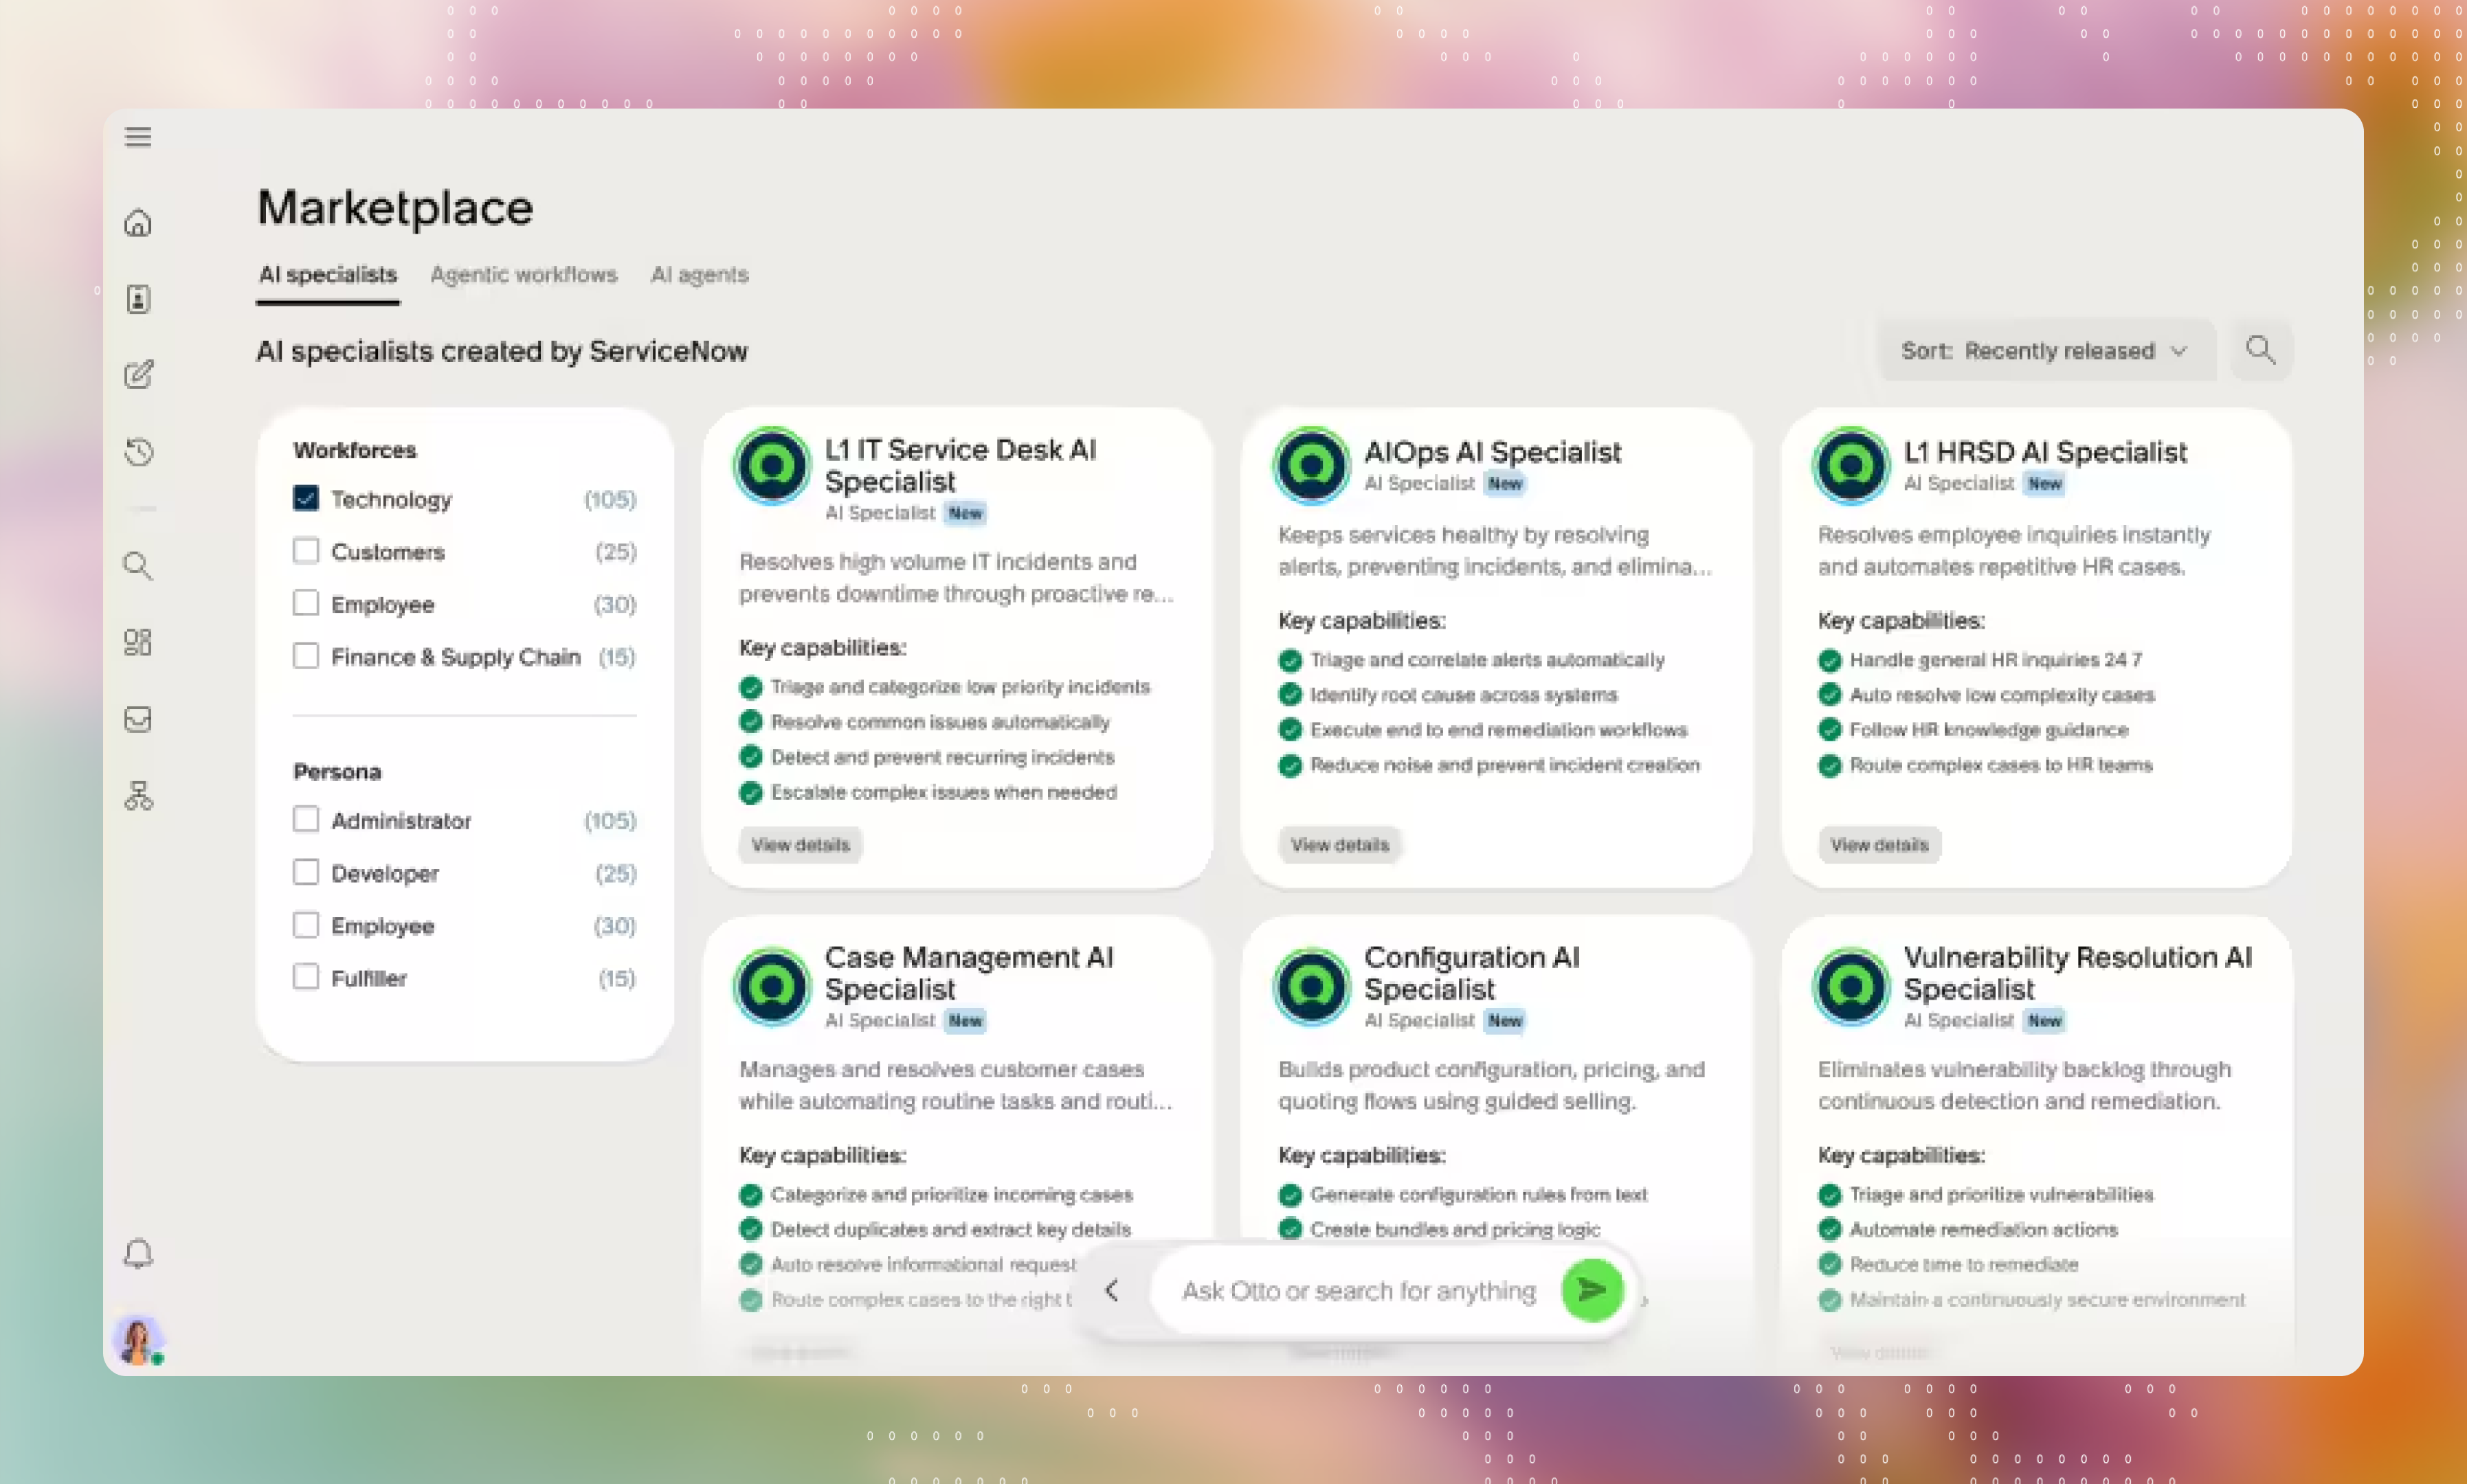The image size is (2467, 1484).
Task: Check the Administrator persona checkbox
Action: [x=306, y=819]
